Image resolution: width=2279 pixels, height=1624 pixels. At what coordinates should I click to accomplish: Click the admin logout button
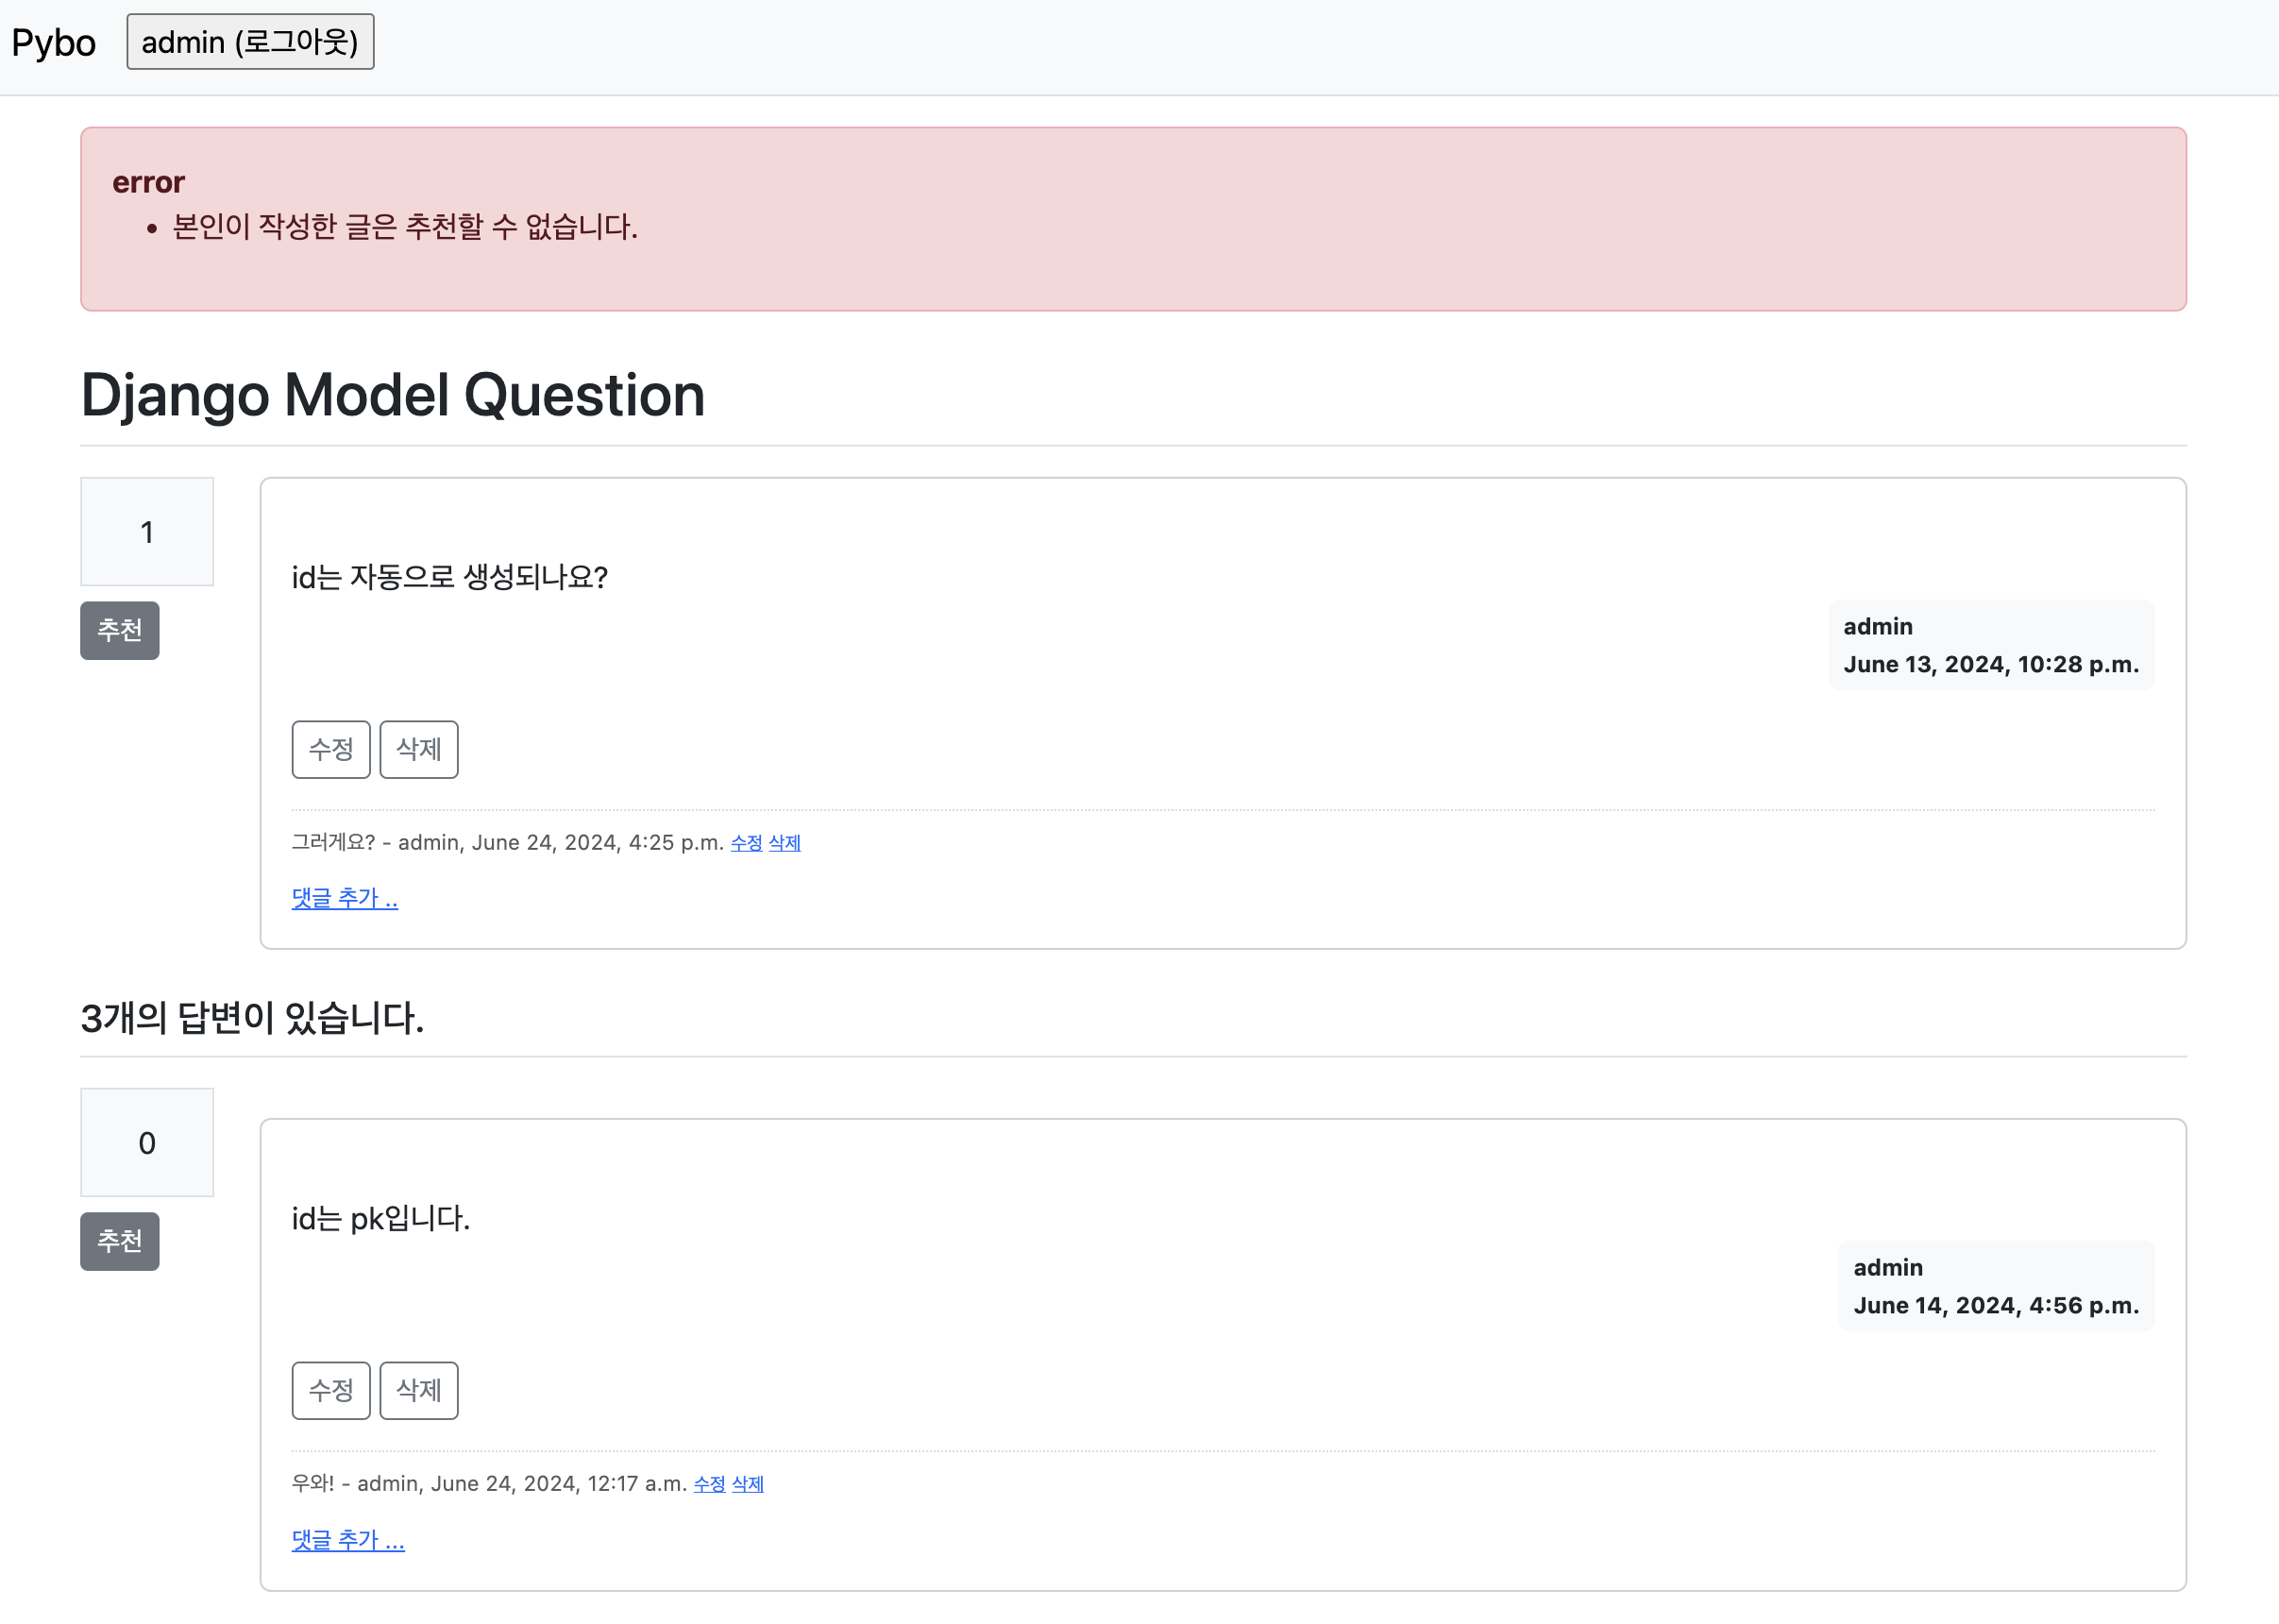[250, 42]
